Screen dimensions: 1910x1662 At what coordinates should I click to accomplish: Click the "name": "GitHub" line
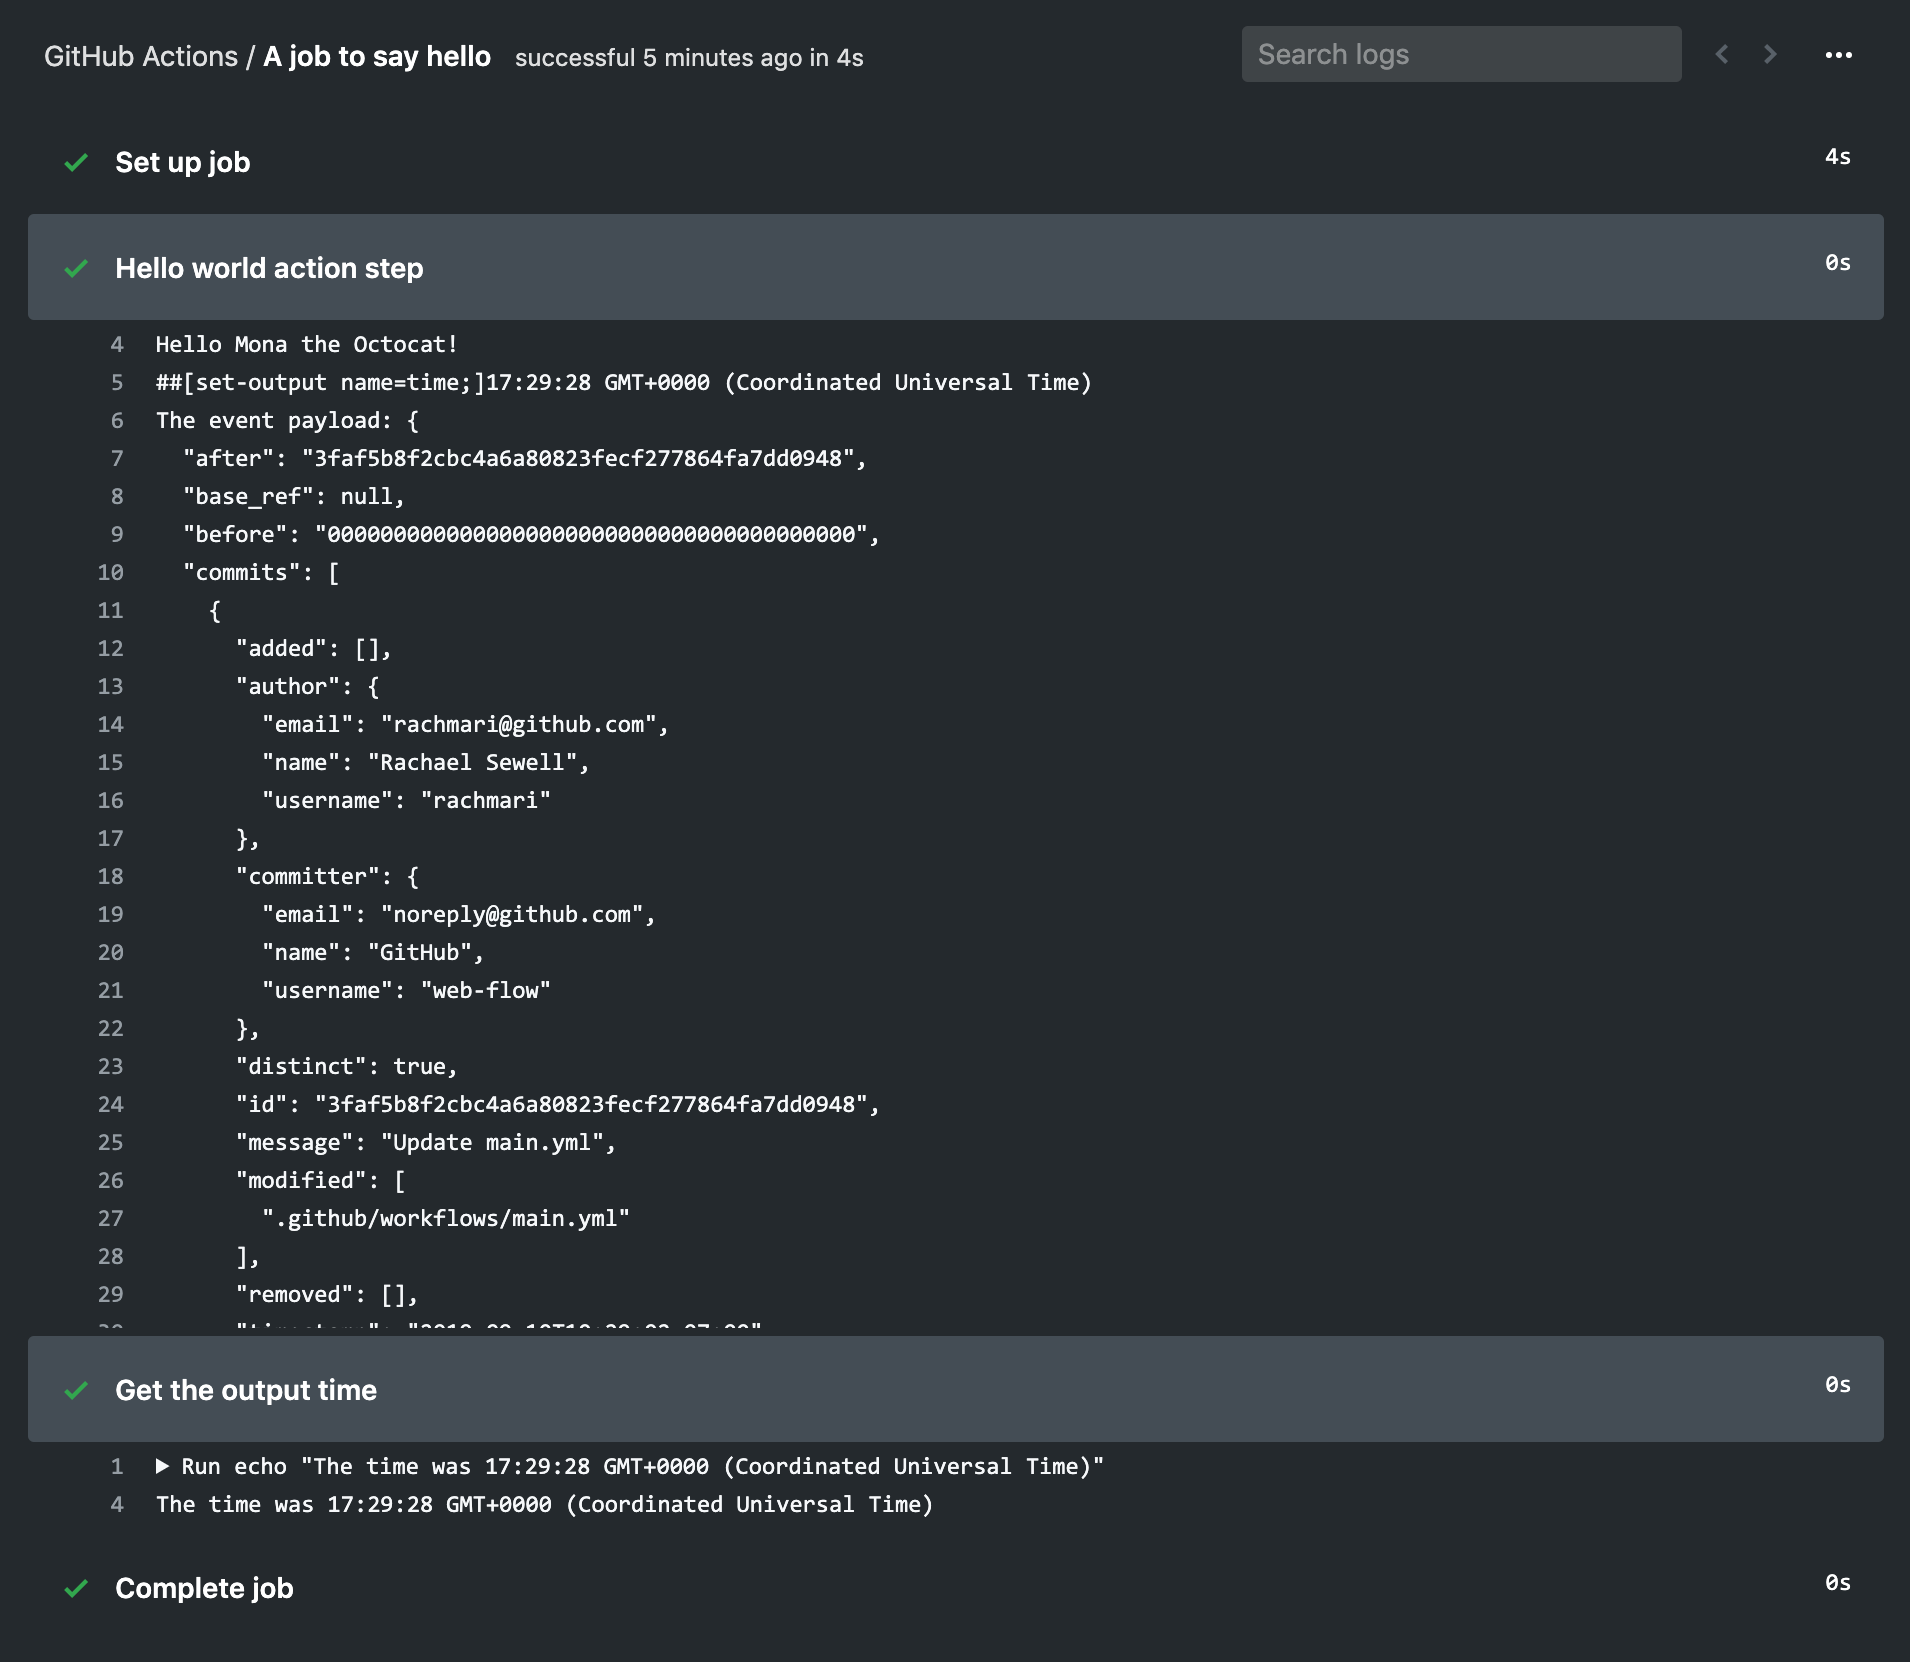point(373,952)
